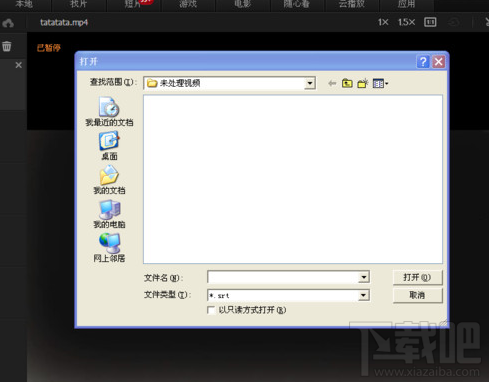Switch to the sixth player tab before cloud play
Viewport: 489px width, 382px height.
297,4
